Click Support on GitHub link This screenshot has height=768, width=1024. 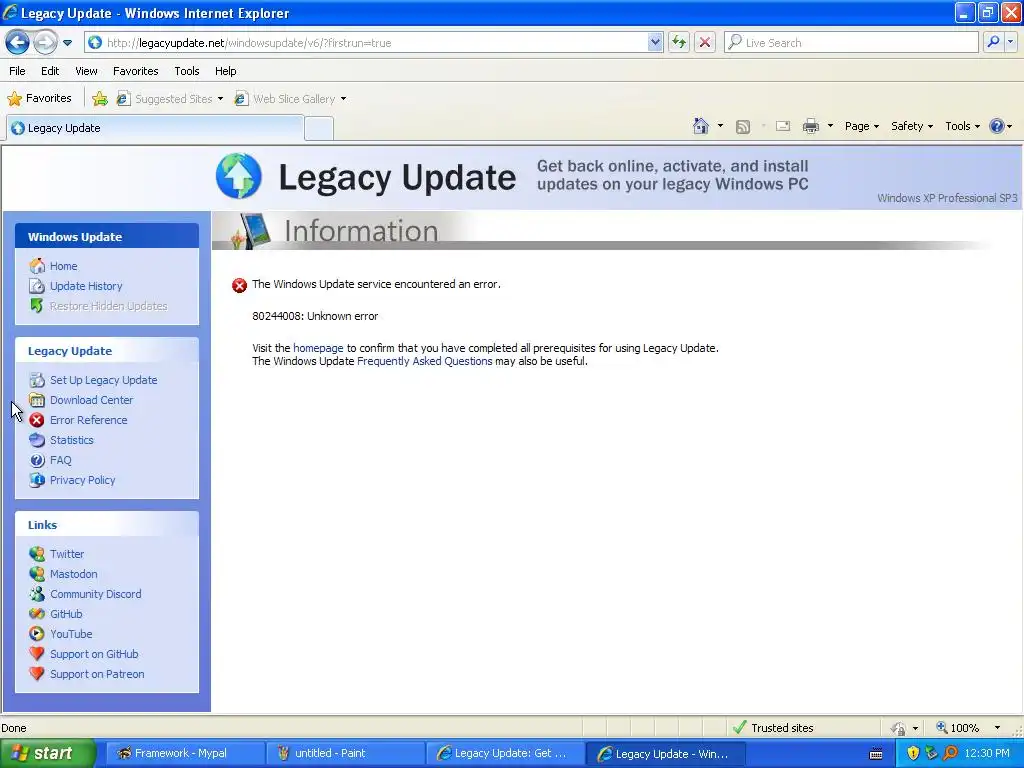pos(94,654)
